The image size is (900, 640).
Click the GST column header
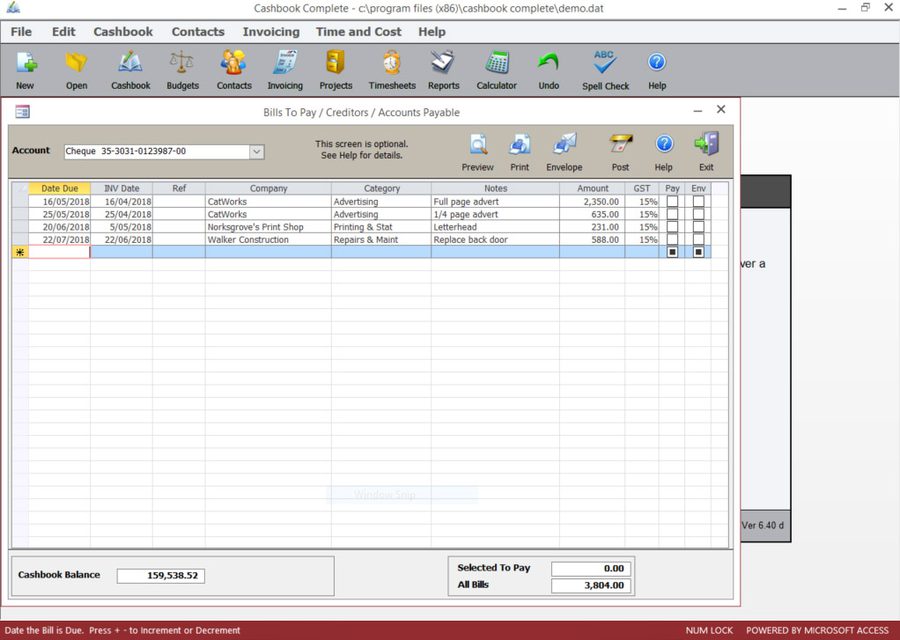[642, 188]
